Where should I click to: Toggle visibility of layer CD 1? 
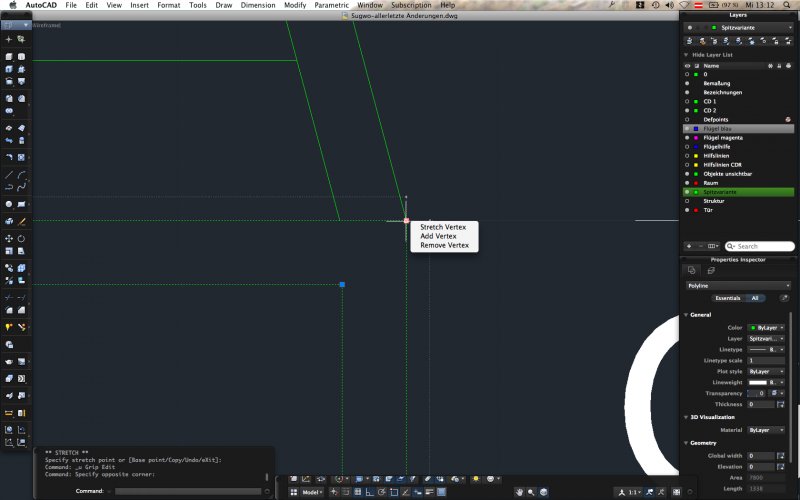[687, 102]
